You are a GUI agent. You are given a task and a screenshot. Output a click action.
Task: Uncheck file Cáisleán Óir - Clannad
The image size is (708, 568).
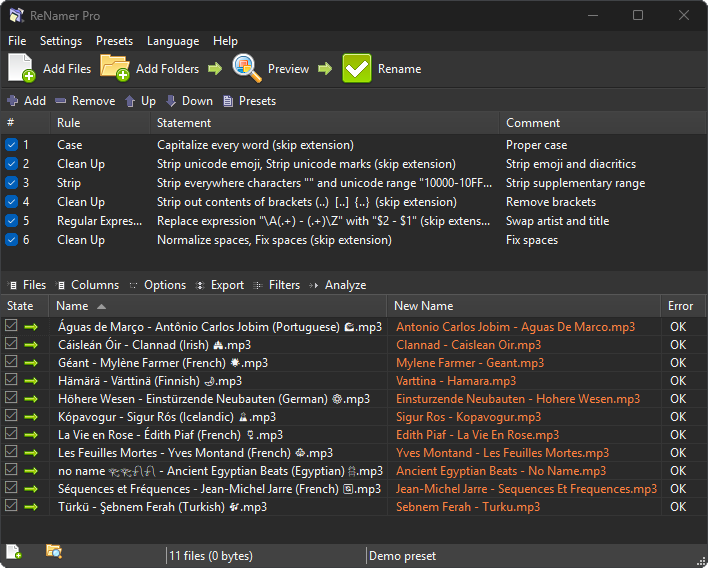[x=11, y=344]
